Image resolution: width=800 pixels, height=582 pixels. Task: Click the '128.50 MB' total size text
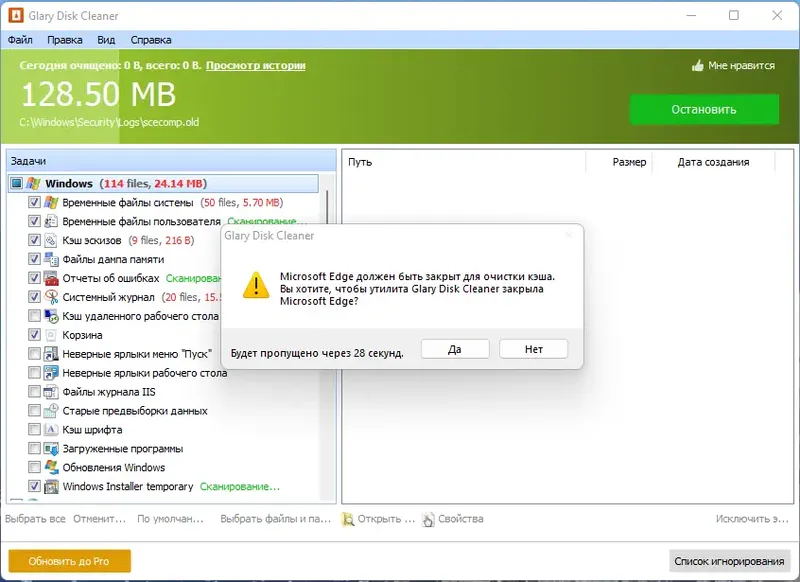pos(98,95)
